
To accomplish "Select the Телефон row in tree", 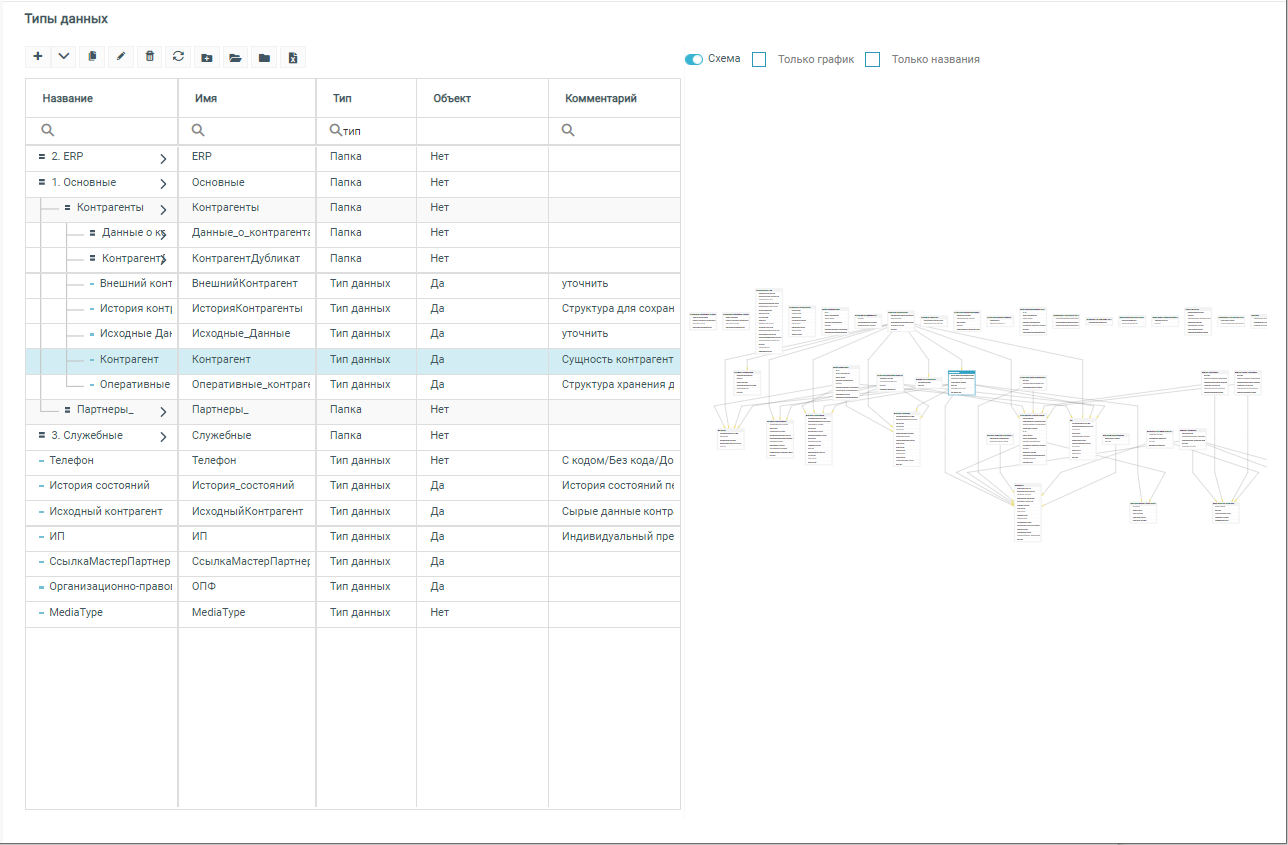I will (71, 461).
